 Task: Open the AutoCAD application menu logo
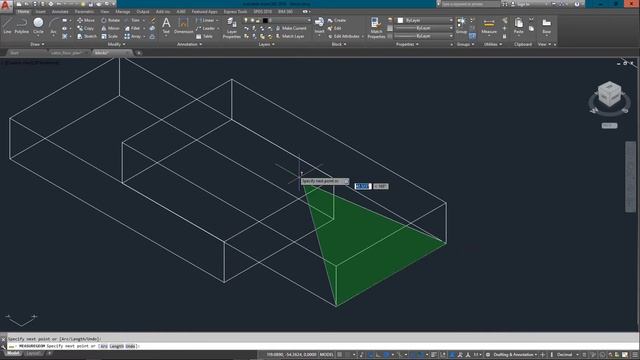click(x=6, y=5)
